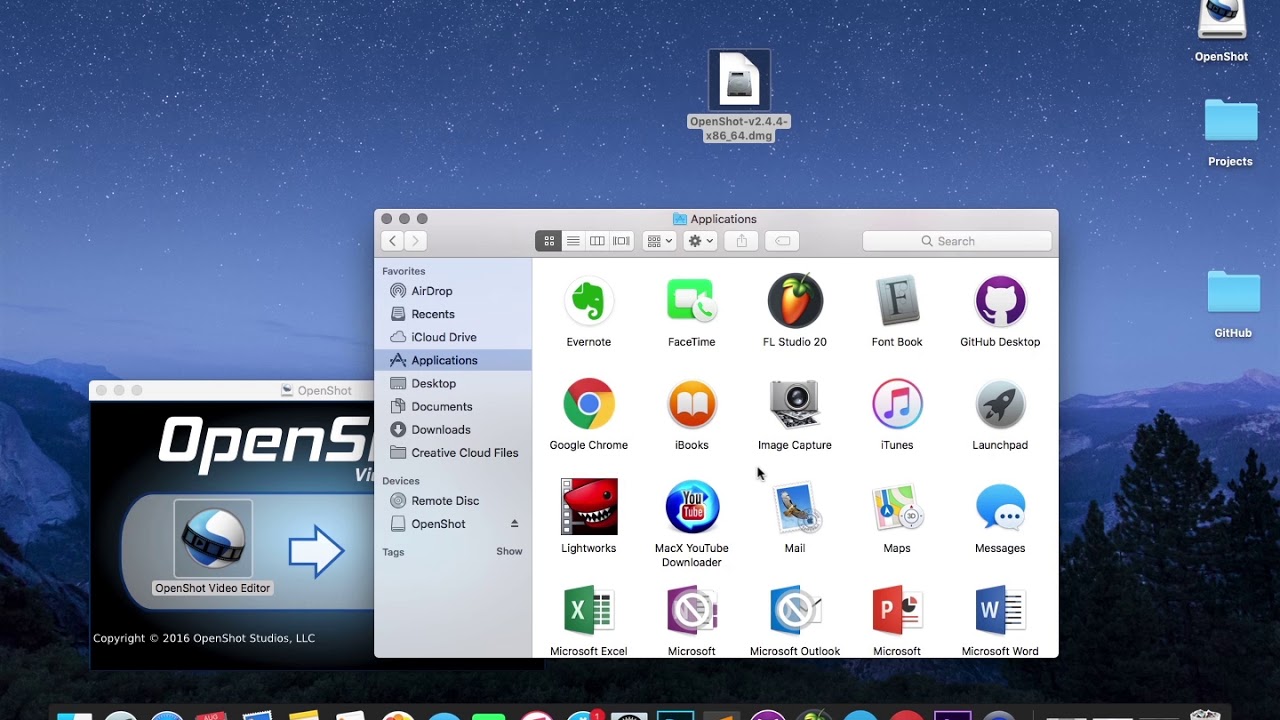Open Evernote app icon
The width and height of the screenshot is (1280, 720).
(x=588, y=301)
